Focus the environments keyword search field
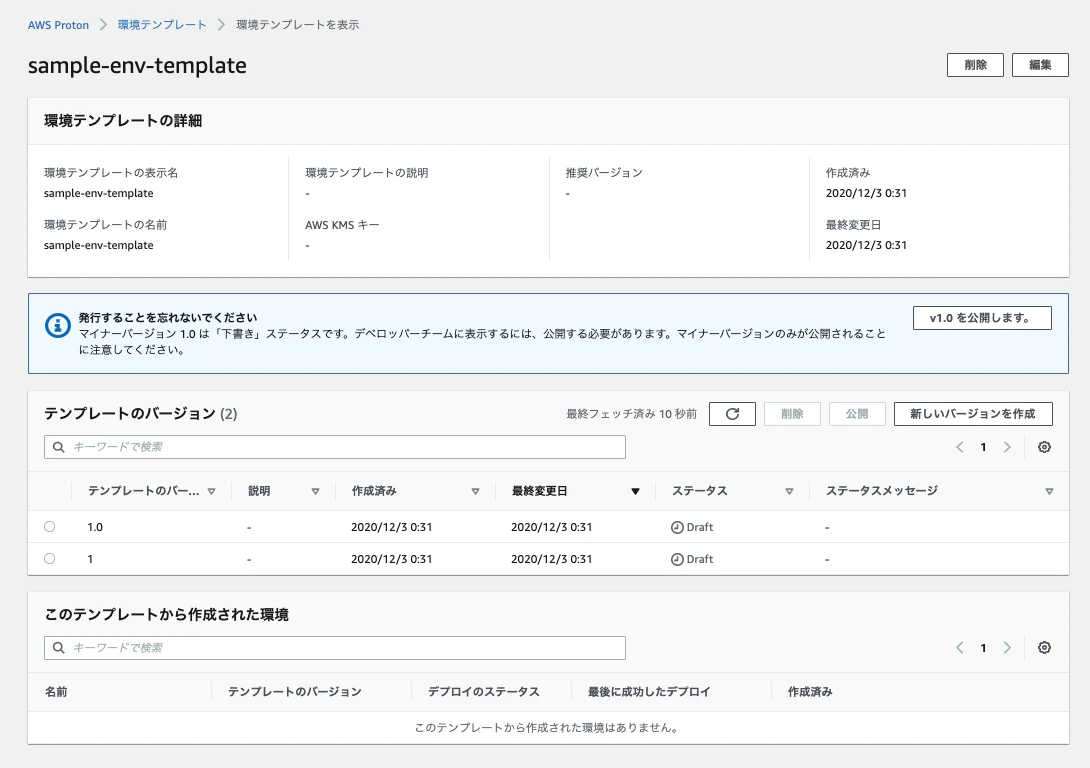This screenshot has height=768, width=1090. point(334,647)
